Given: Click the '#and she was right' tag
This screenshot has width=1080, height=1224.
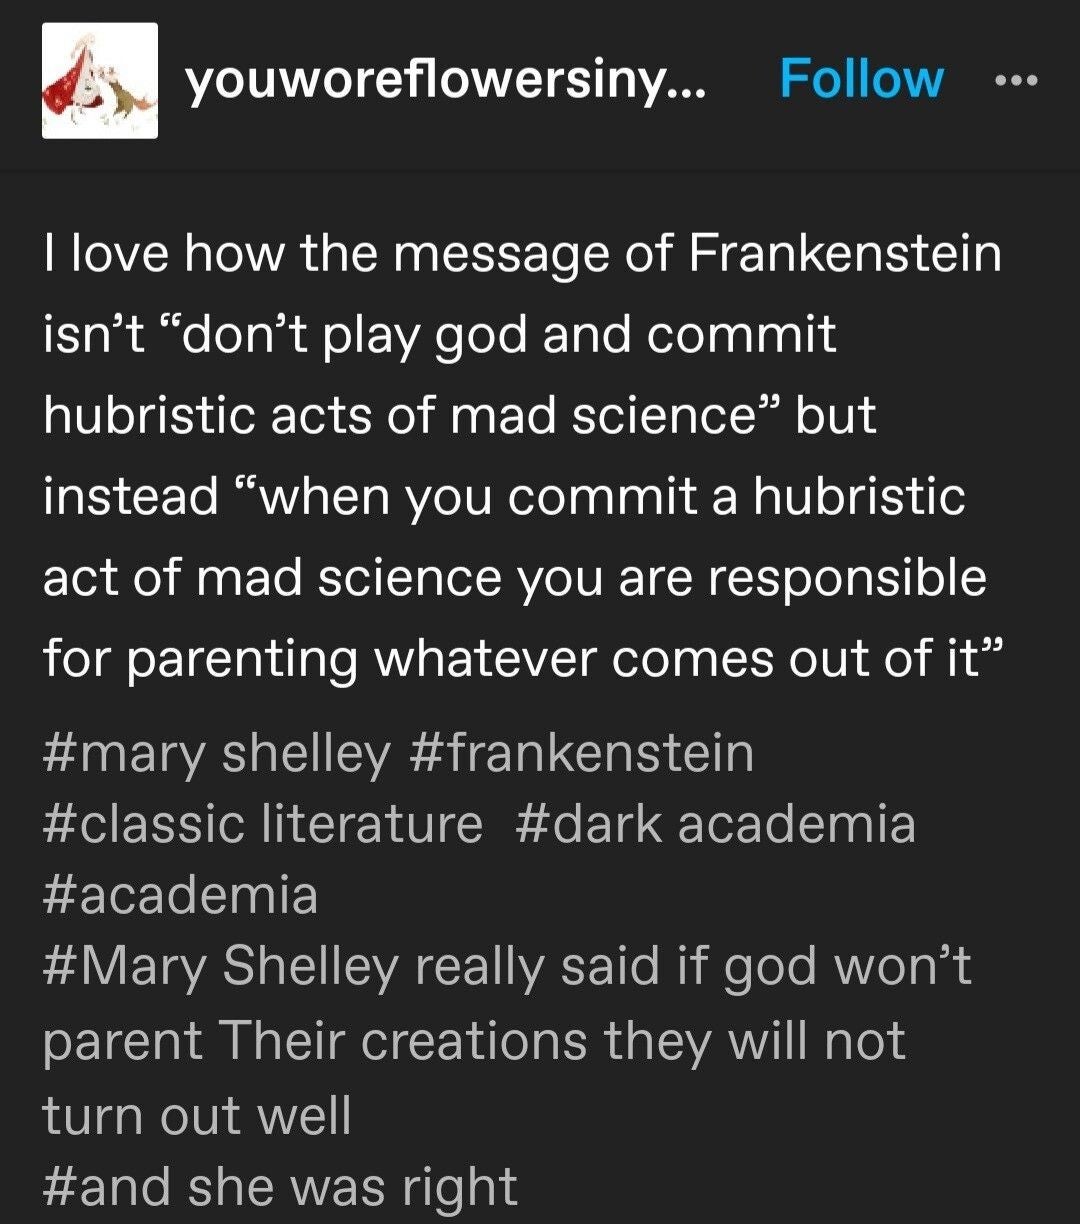Looking at the screenshot, I should tap(281, 1186).
